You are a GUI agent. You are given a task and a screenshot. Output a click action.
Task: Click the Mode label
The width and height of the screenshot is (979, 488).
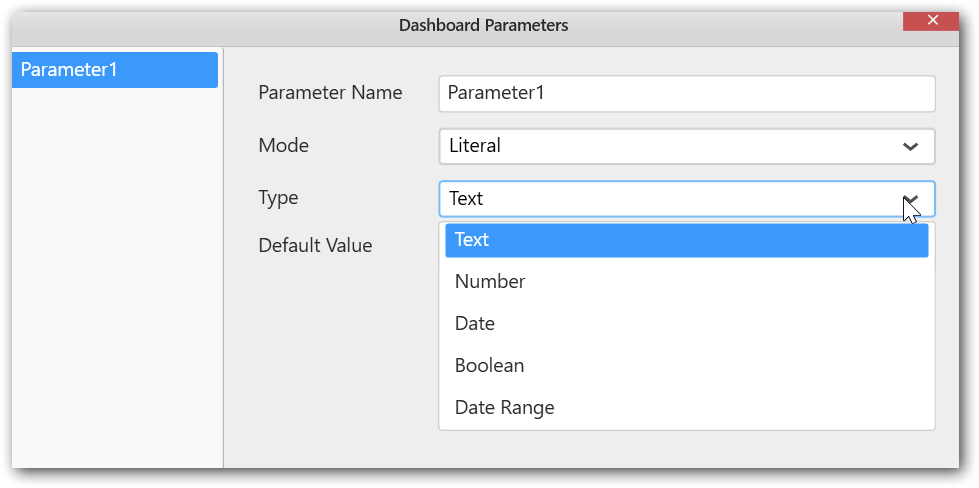283,145
